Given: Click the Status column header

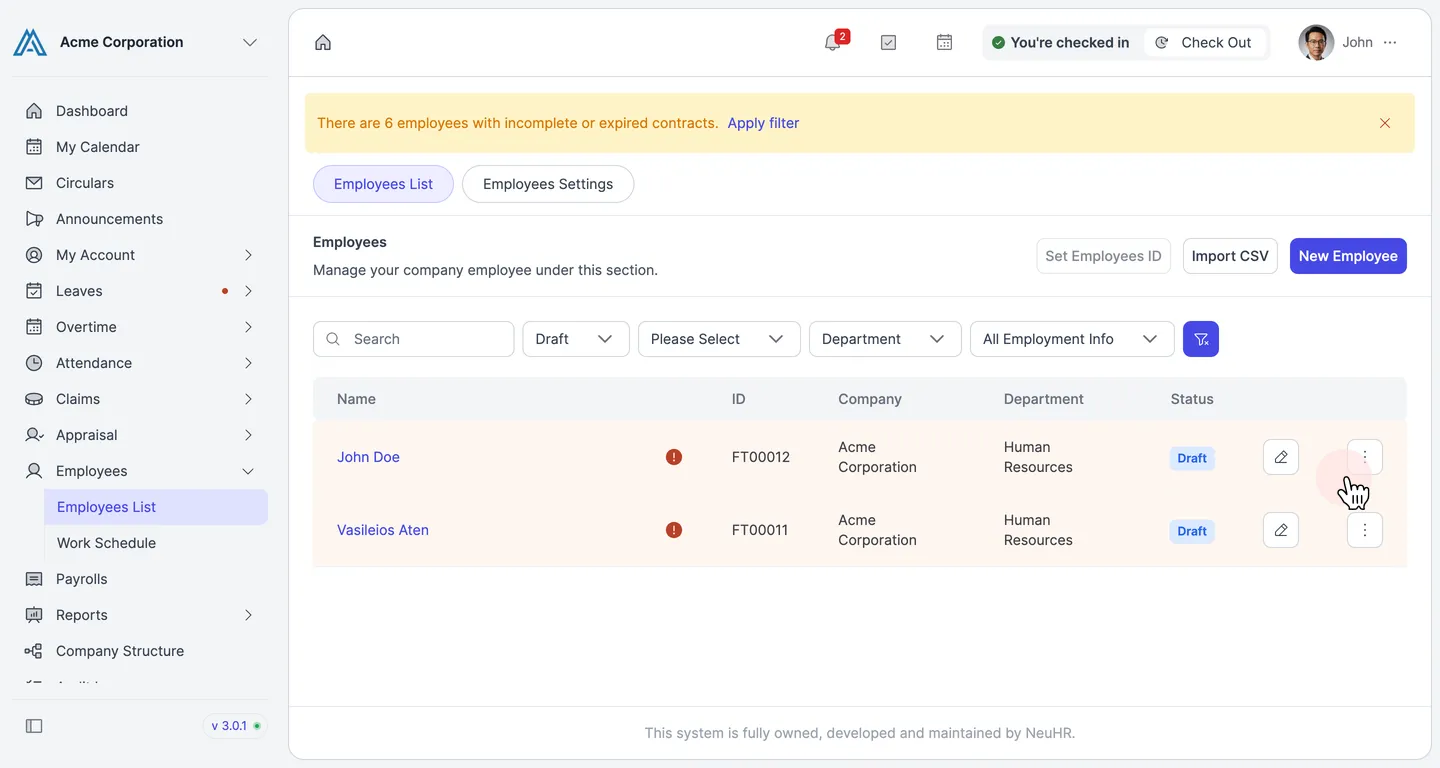Looking at the screenshot, I should pyautogui.click(x=1192, y=399).
